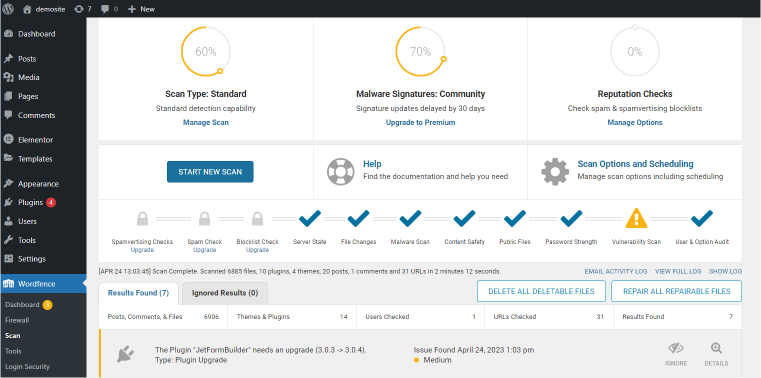Image resolution: width=761 pixels, height=378 pixels.
Task: Click the Wordfence shield icon
Action: [x=8, y=284]
